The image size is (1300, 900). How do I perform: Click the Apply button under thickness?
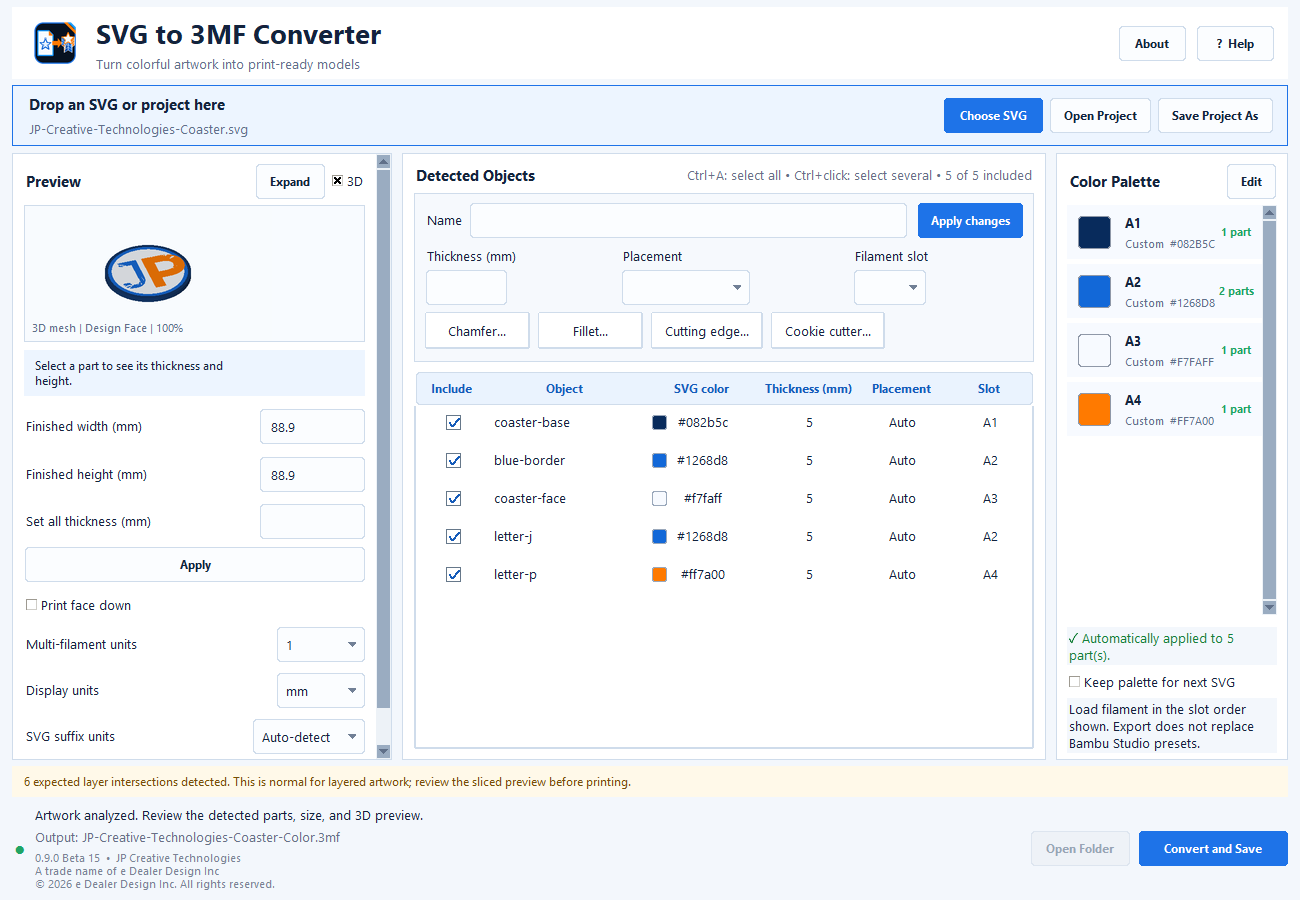pos(195,565)
